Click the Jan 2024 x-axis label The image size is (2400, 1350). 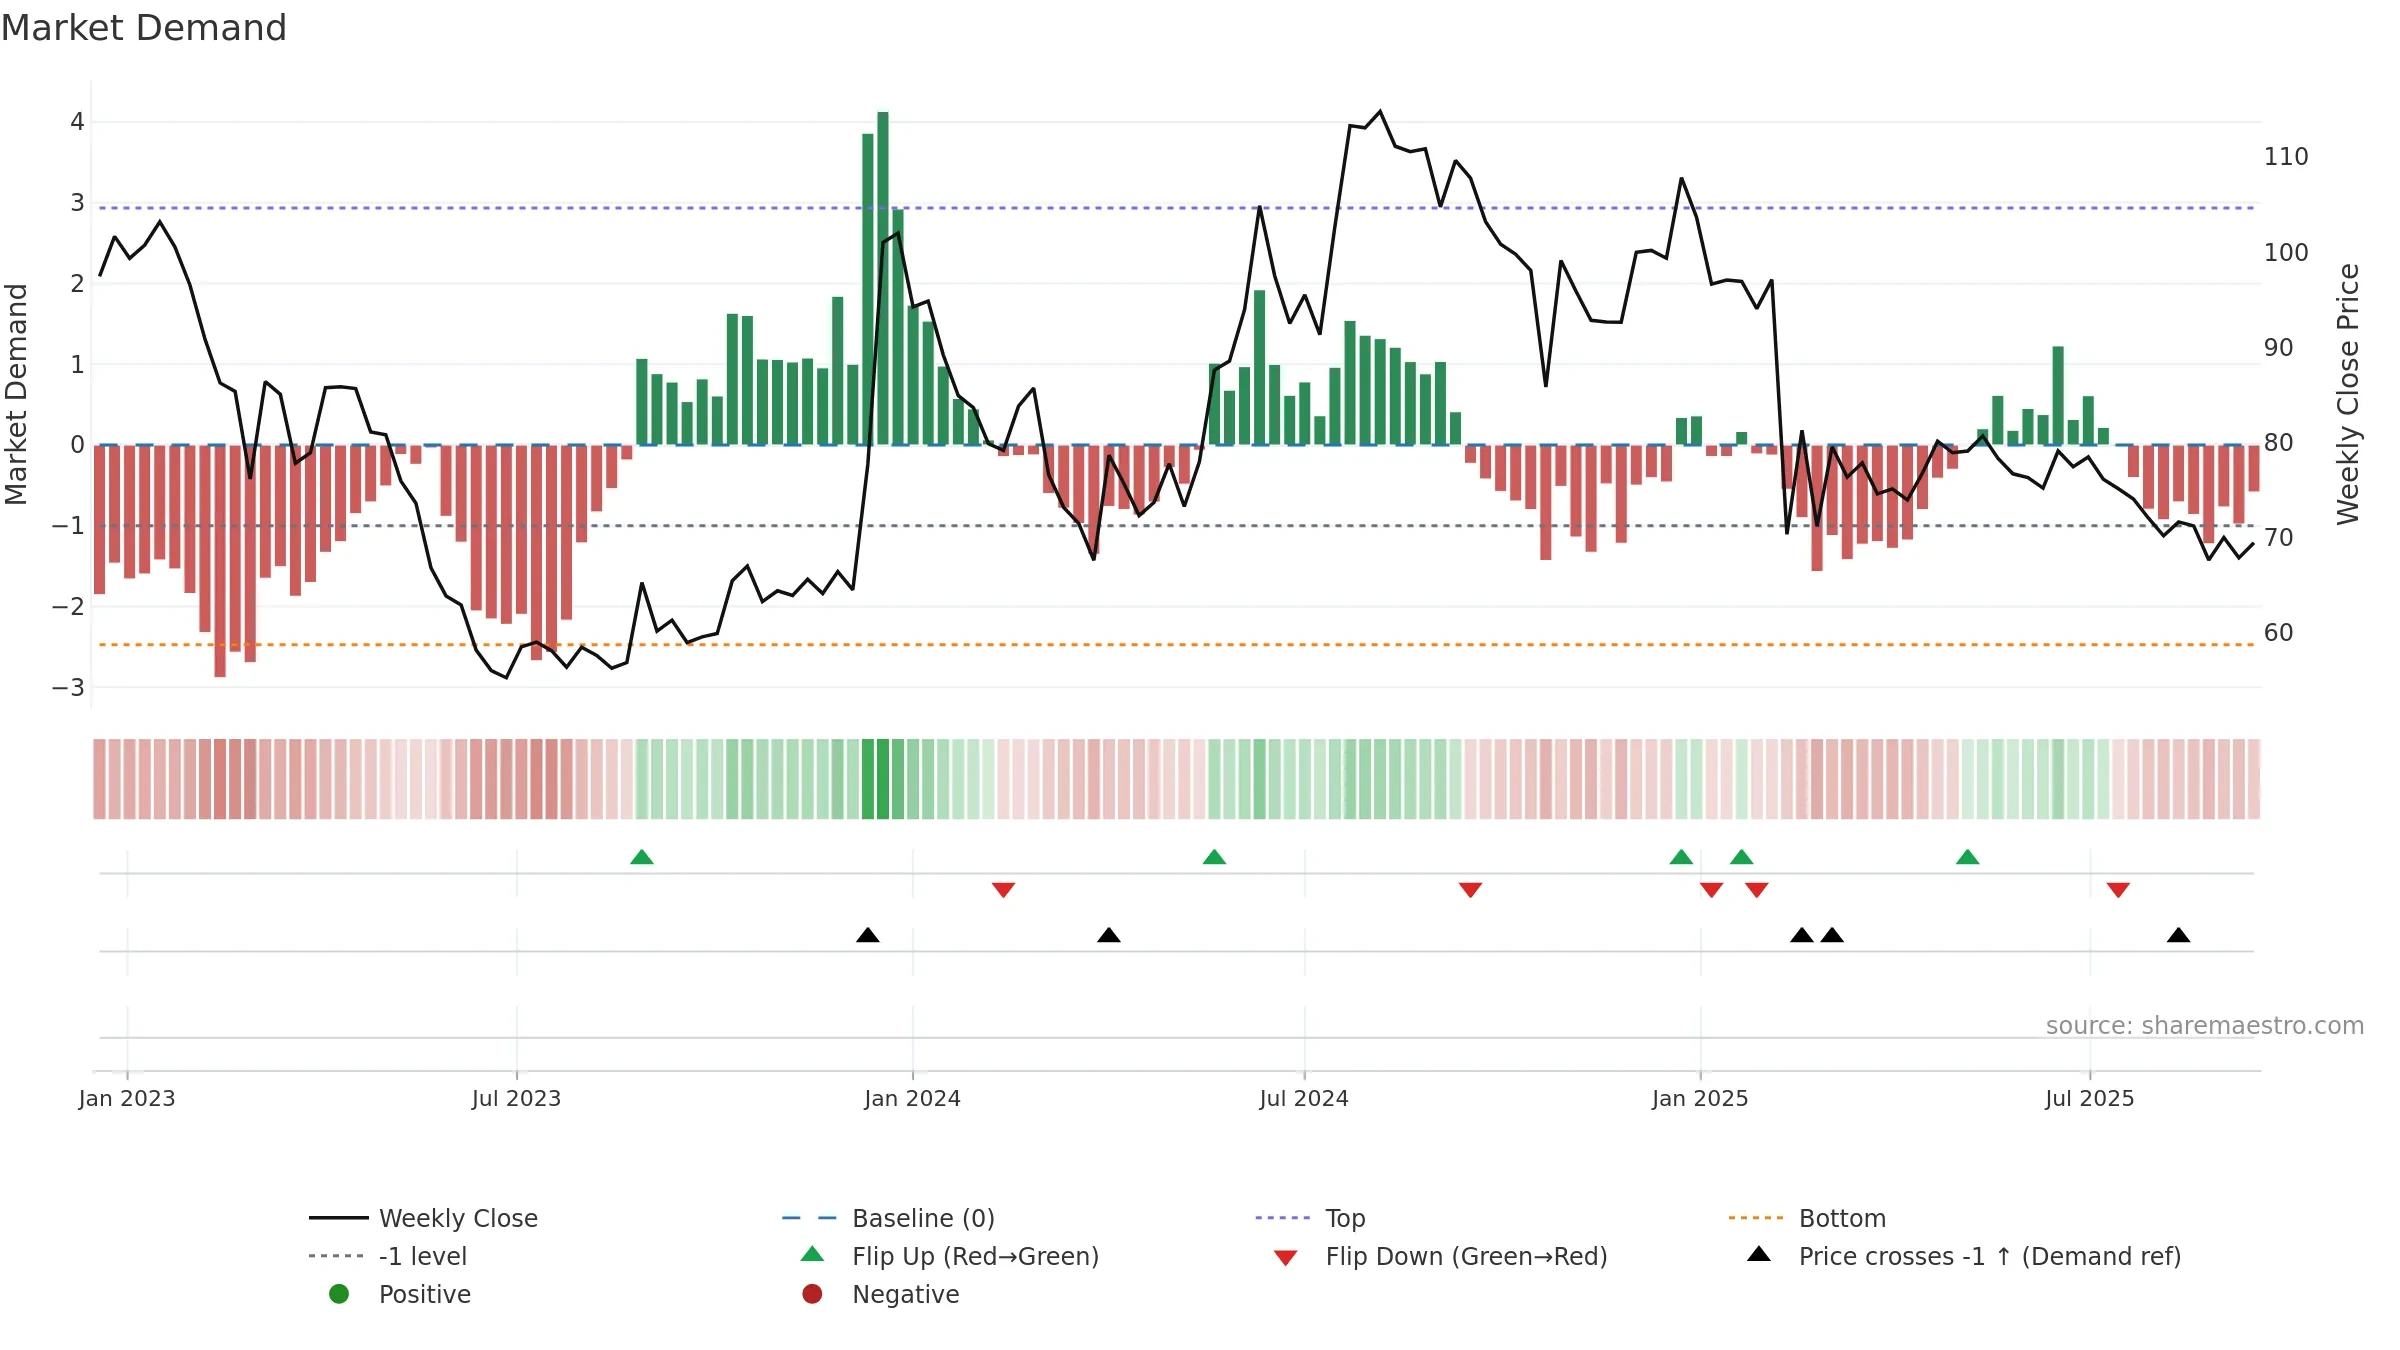tap(912, 1099)
